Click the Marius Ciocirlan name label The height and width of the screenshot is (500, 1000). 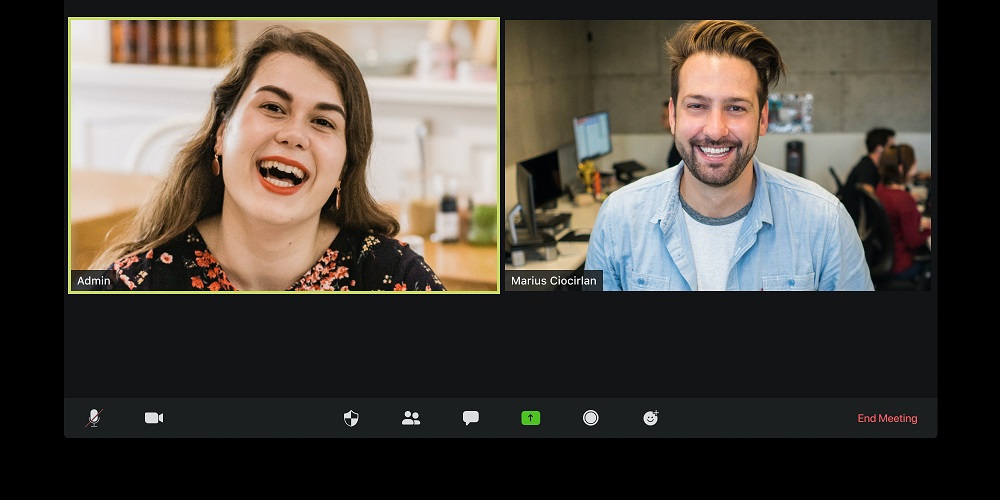pyautogui.click(x=554, y=281)
